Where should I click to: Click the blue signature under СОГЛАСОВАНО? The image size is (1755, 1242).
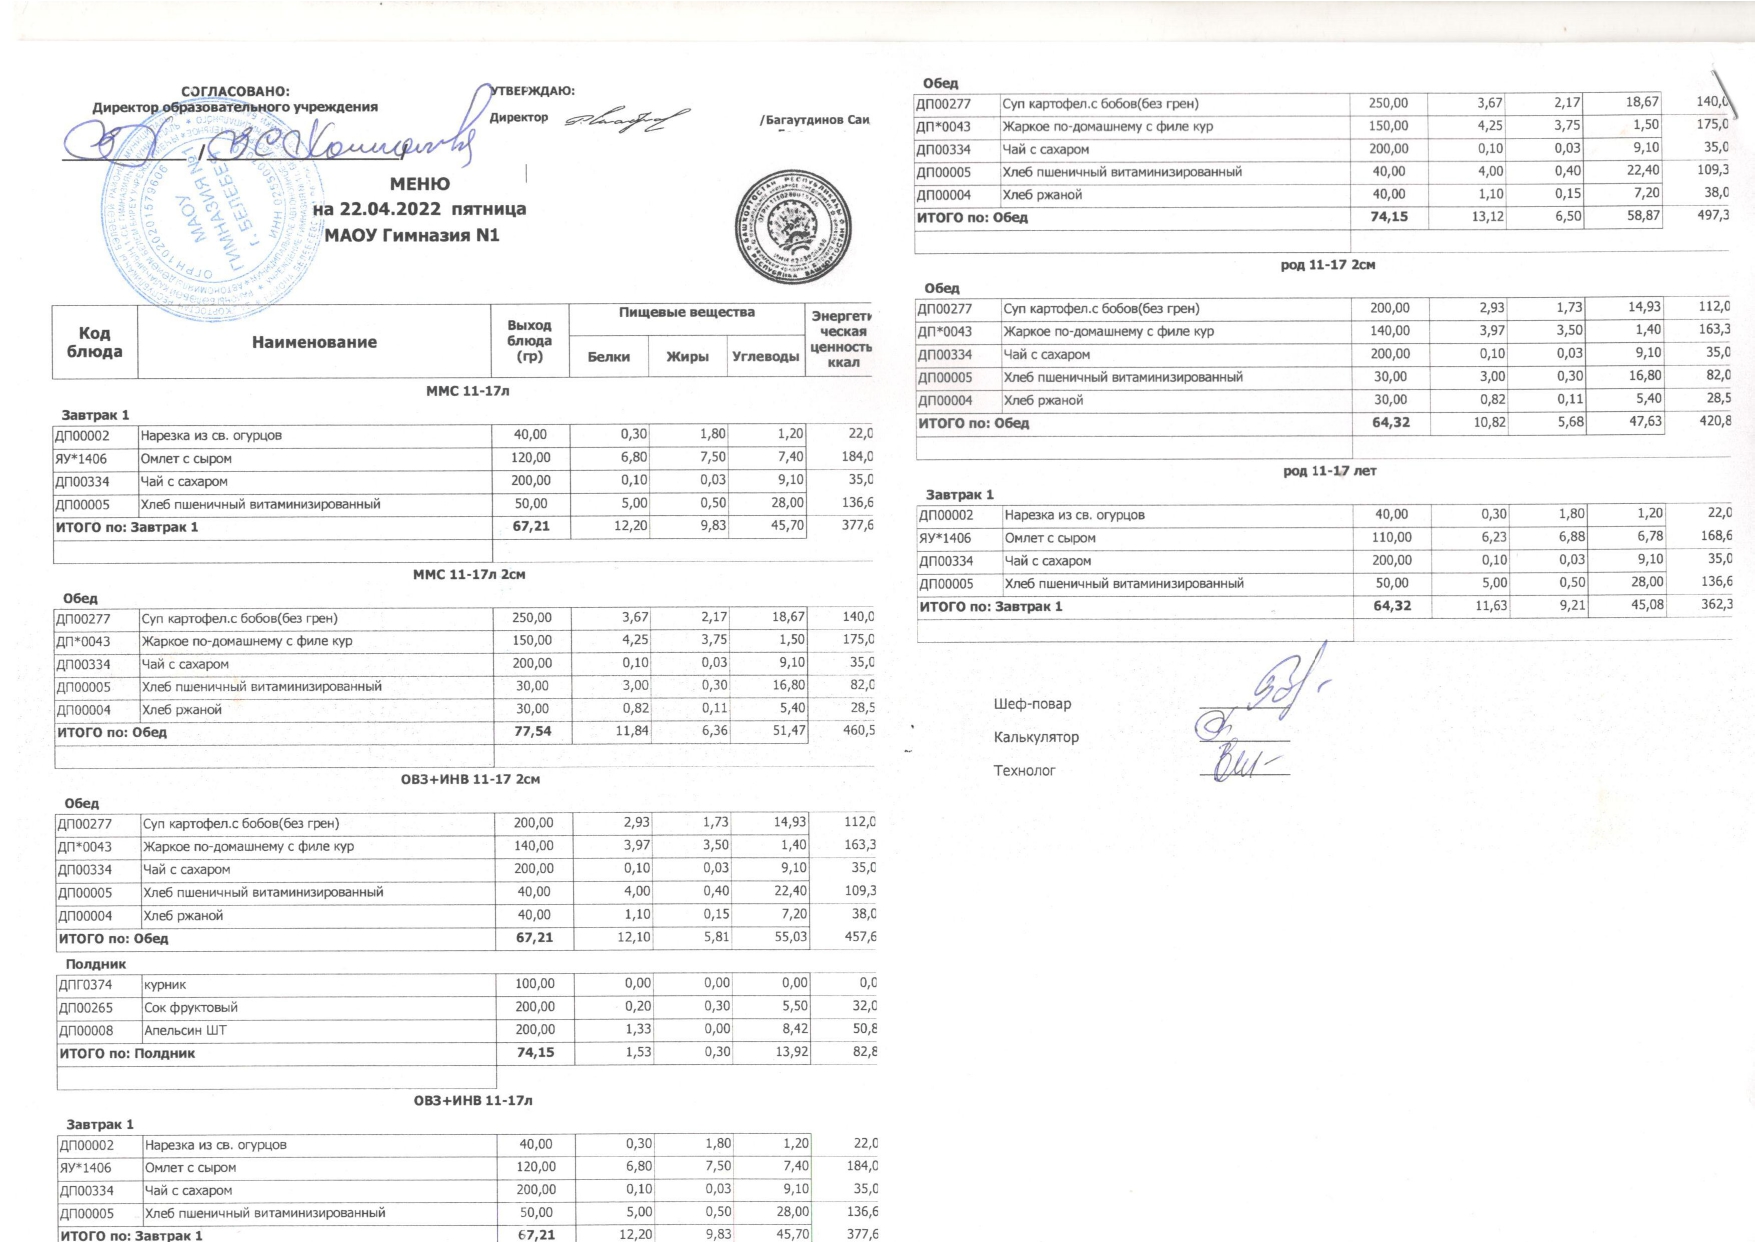click(270, 144)
